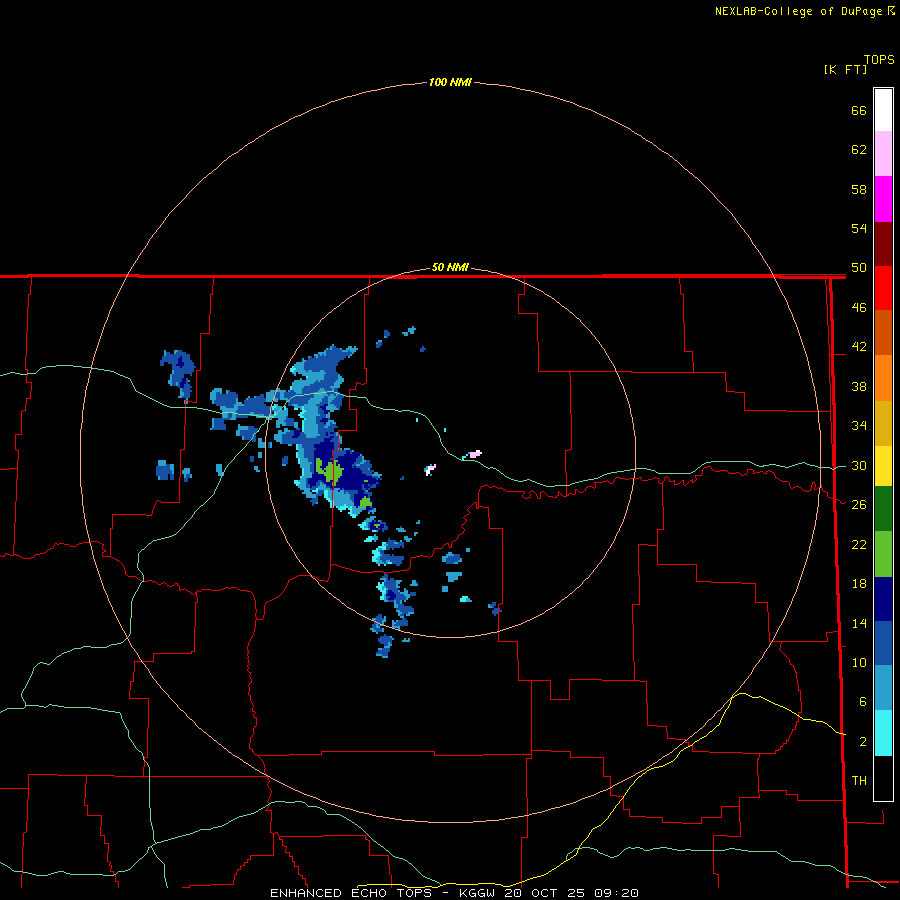Click the yellow 30 K FT legend swatch
The image size is (900, 900).
(883, 466)
